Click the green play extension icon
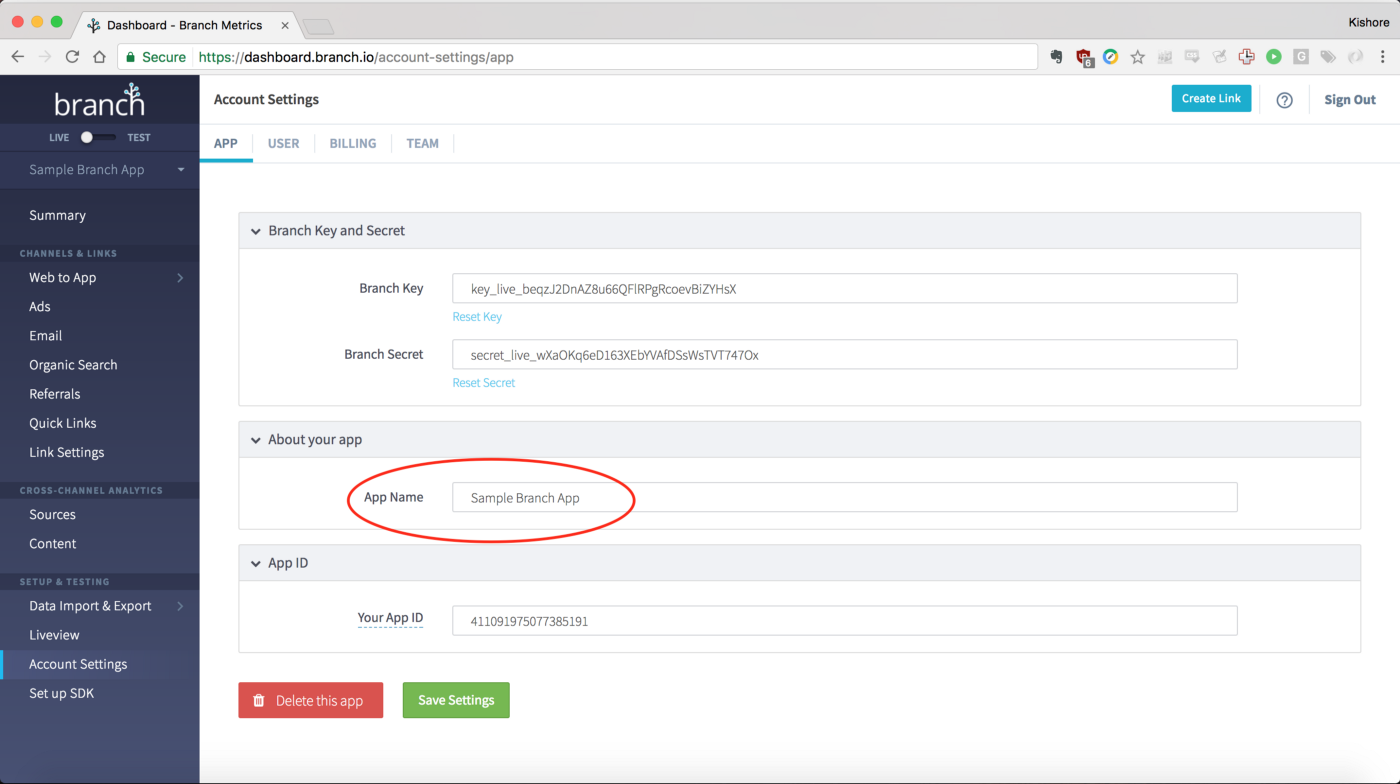1400x784 pixels. pos(1274,57)
